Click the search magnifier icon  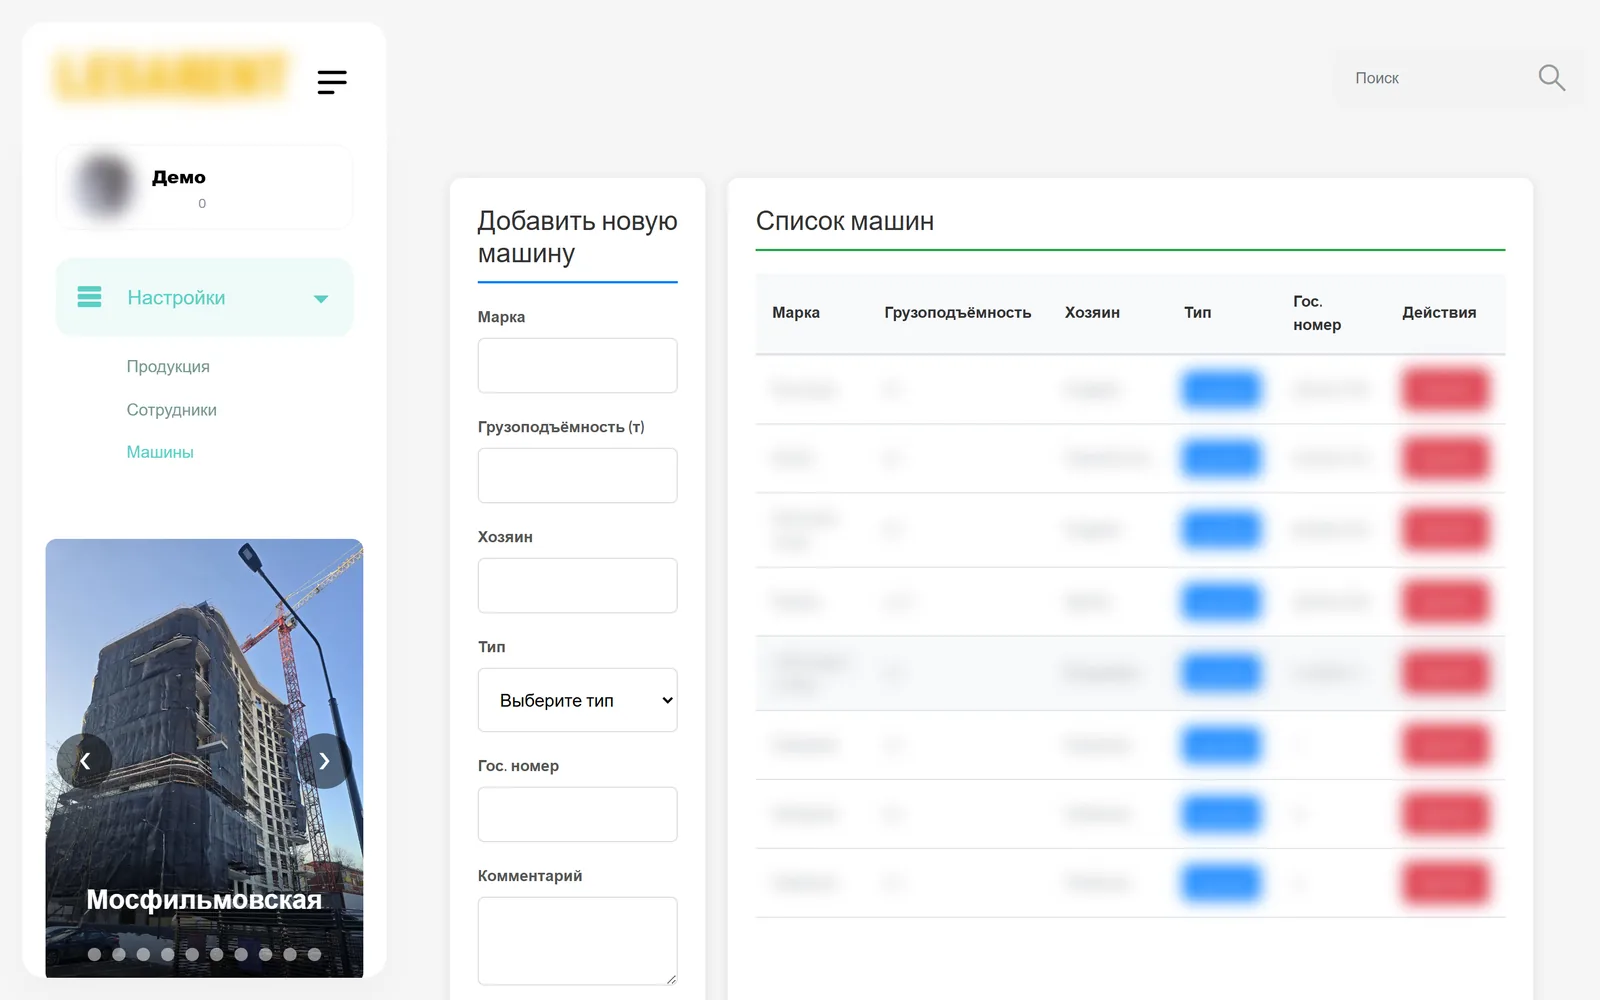pos(1551,78)
